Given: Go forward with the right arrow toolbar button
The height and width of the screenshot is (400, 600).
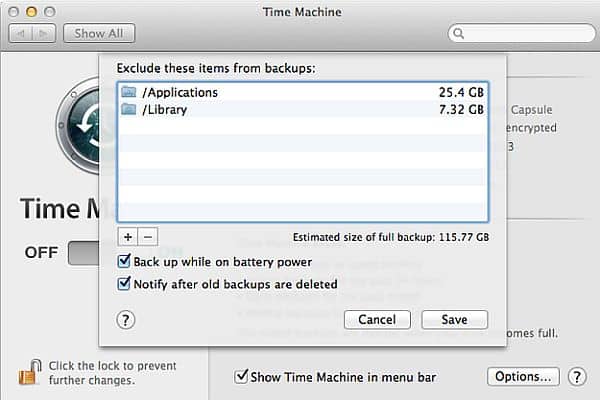Looking at the screenshot, I should [44, 33].
